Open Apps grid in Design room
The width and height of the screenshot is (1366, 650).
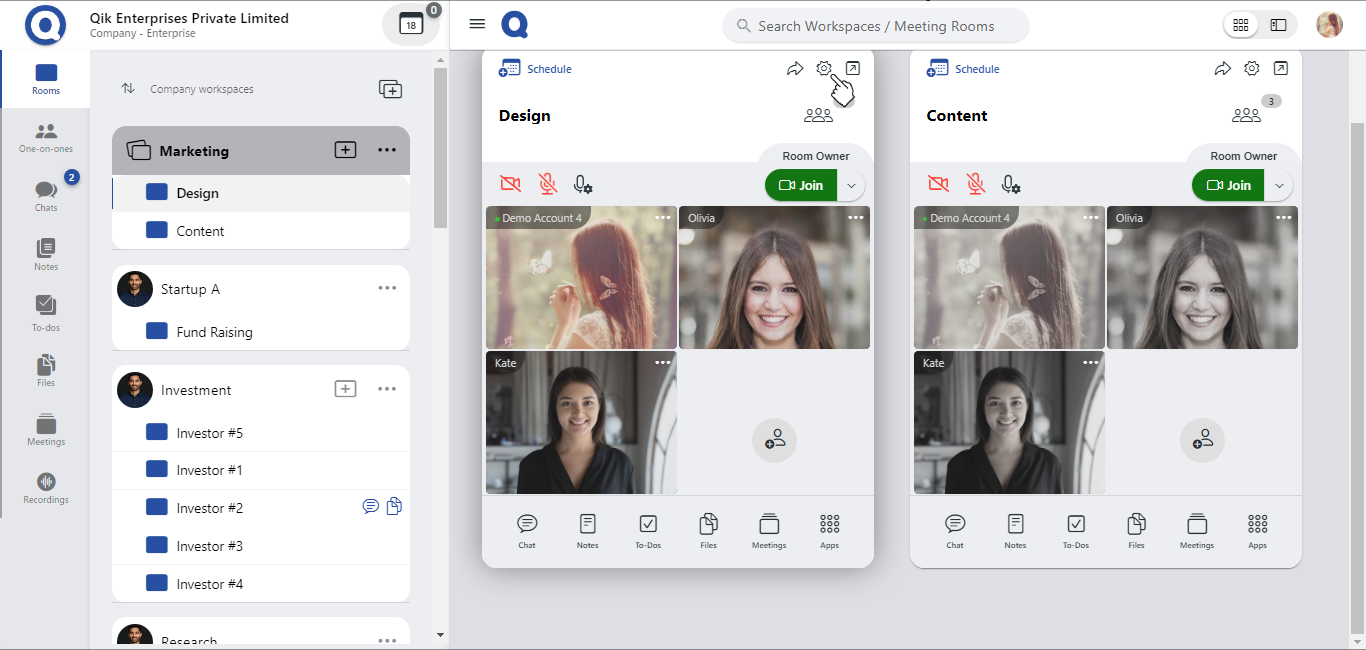click(829, 531)
